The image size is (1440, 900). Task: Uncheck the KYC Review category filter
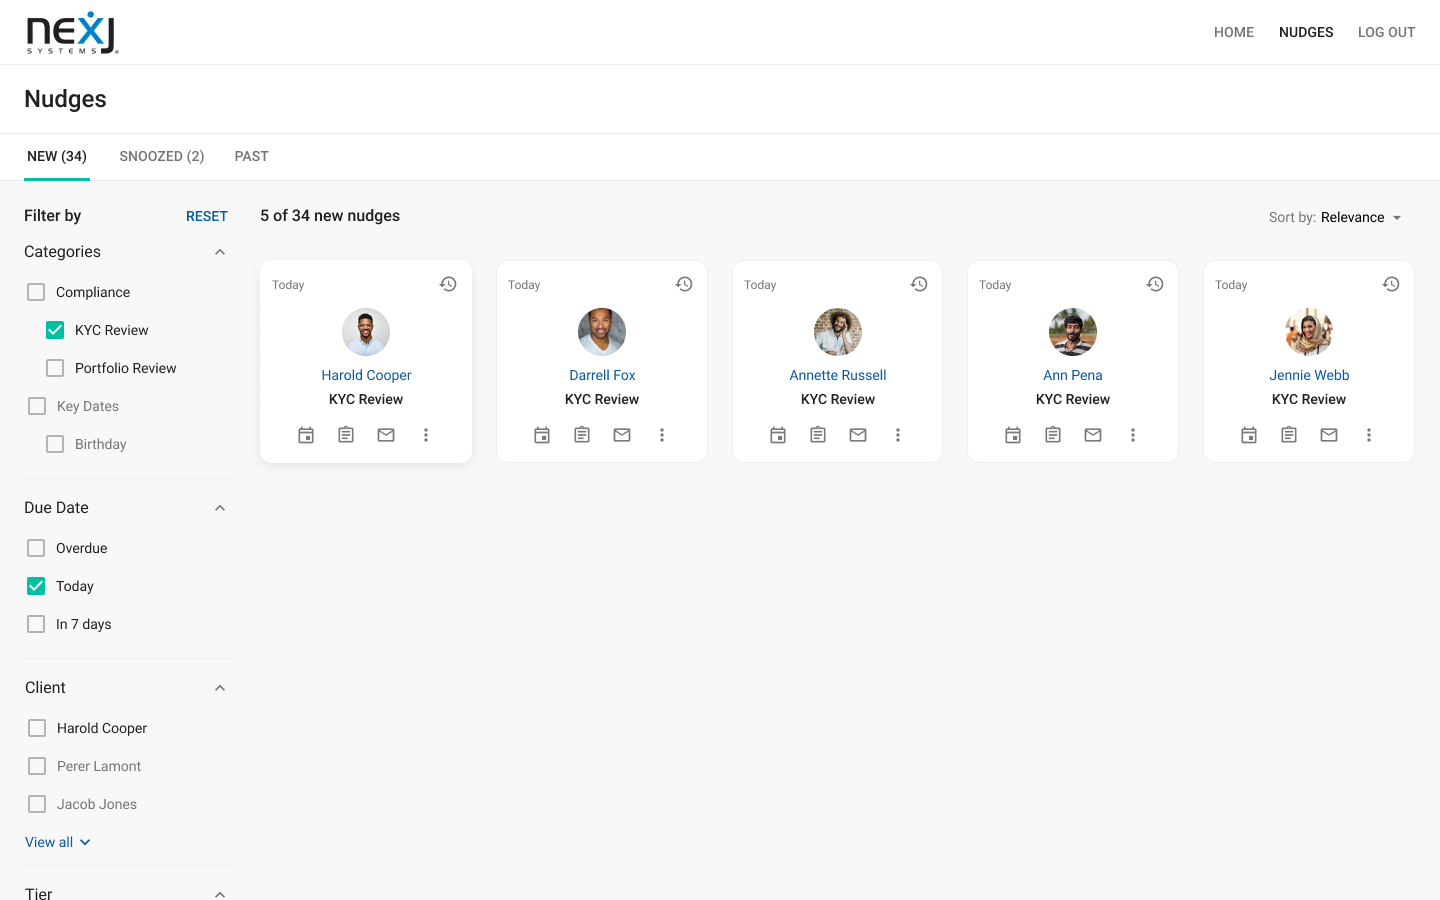55,330
